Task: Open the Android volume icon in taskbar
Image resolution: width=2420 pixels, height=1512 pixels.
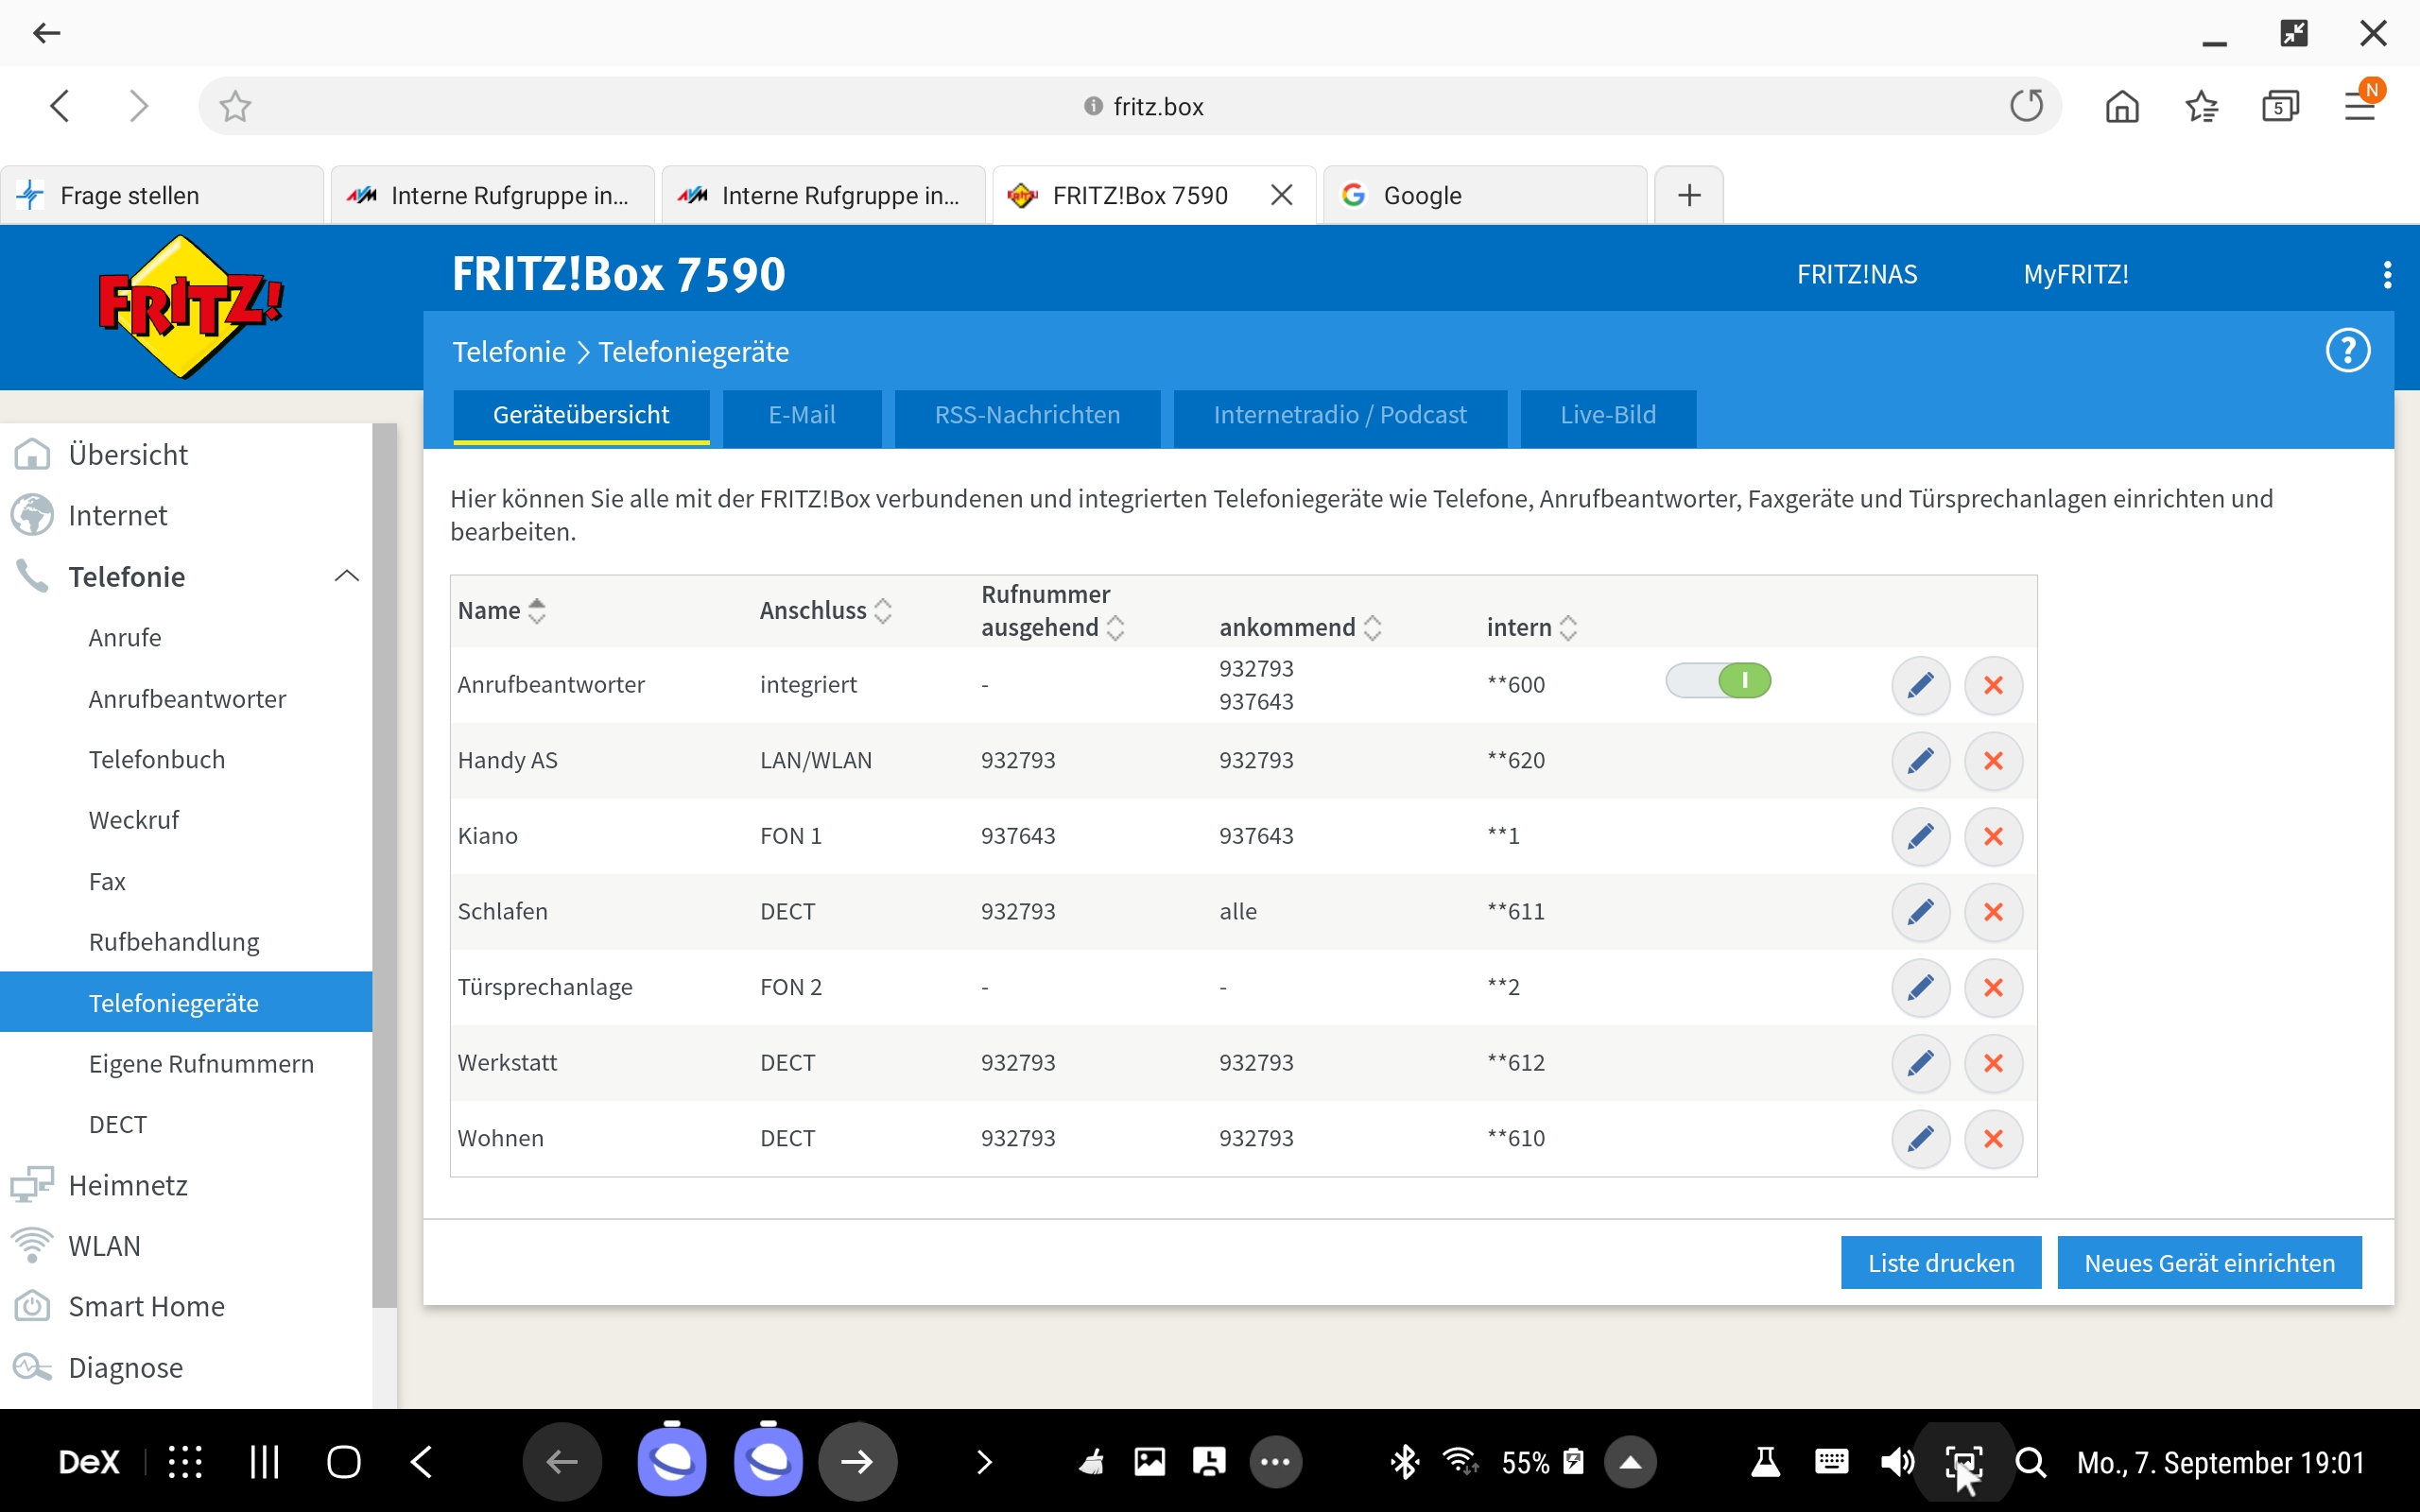Action: (x=1896, y=1462)
